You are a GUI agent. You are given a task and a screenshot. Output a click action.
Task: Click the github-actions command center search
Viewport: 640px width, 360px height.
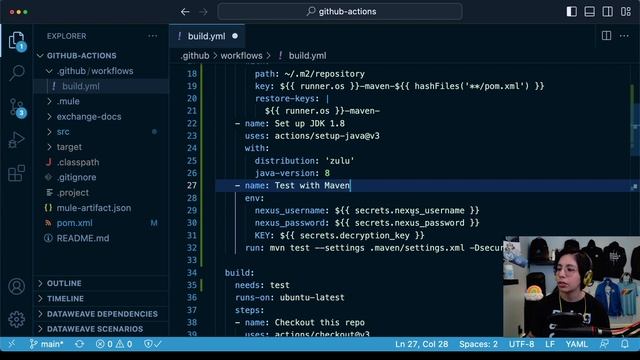click(340, 11)
